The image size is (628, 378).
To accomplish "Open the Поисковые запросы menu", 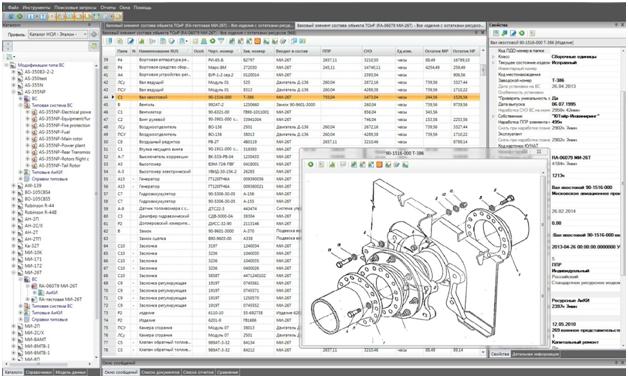I will tap(75, 8).
